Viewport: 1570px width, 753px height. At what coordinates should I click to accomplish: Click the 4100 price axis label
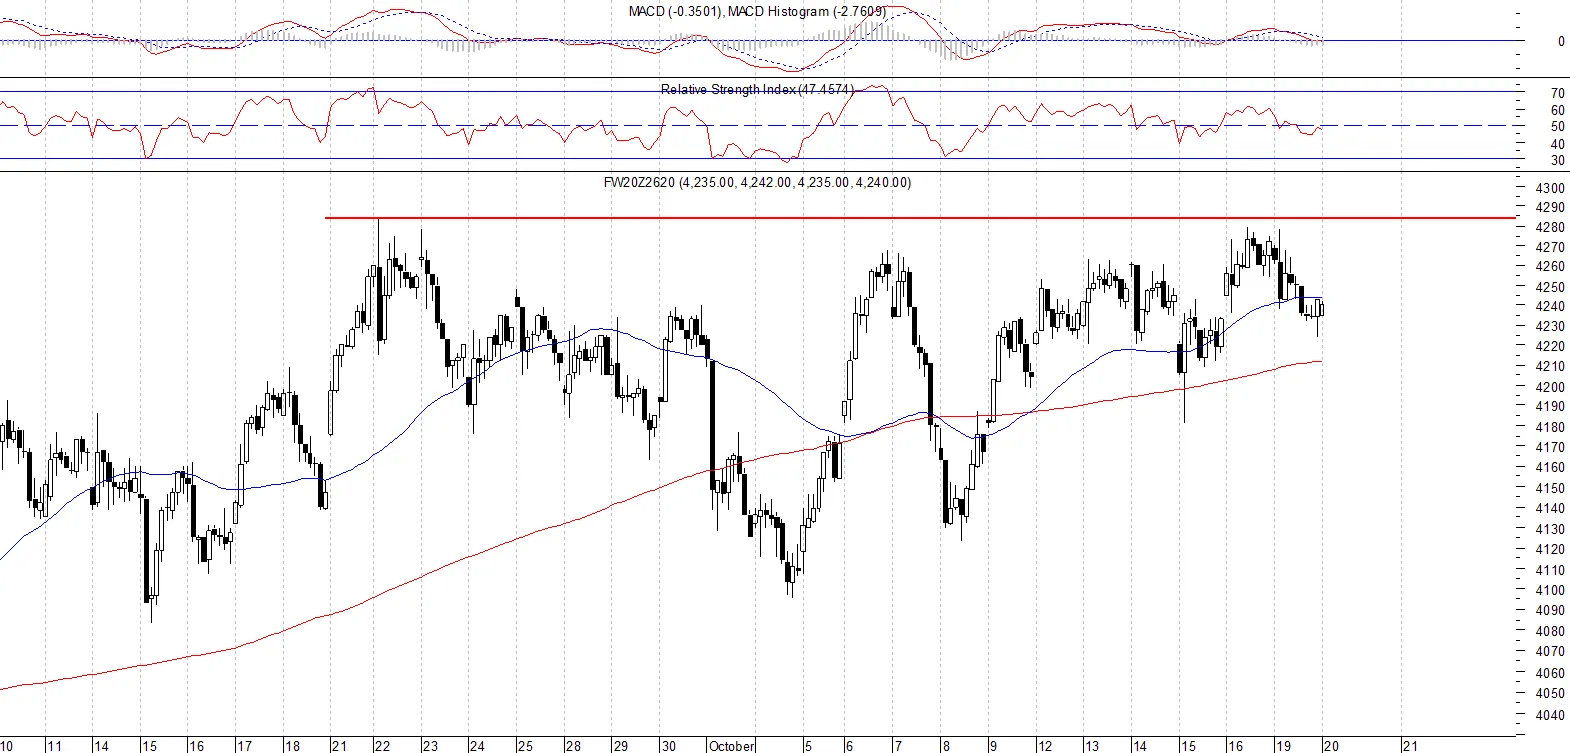(1550, 590)
